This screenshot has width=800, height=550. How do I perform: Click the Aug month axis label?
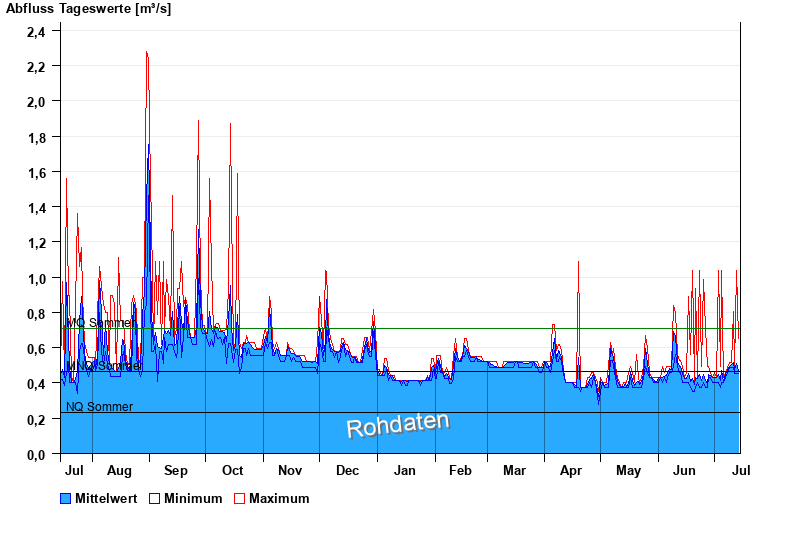pos(119,470)
